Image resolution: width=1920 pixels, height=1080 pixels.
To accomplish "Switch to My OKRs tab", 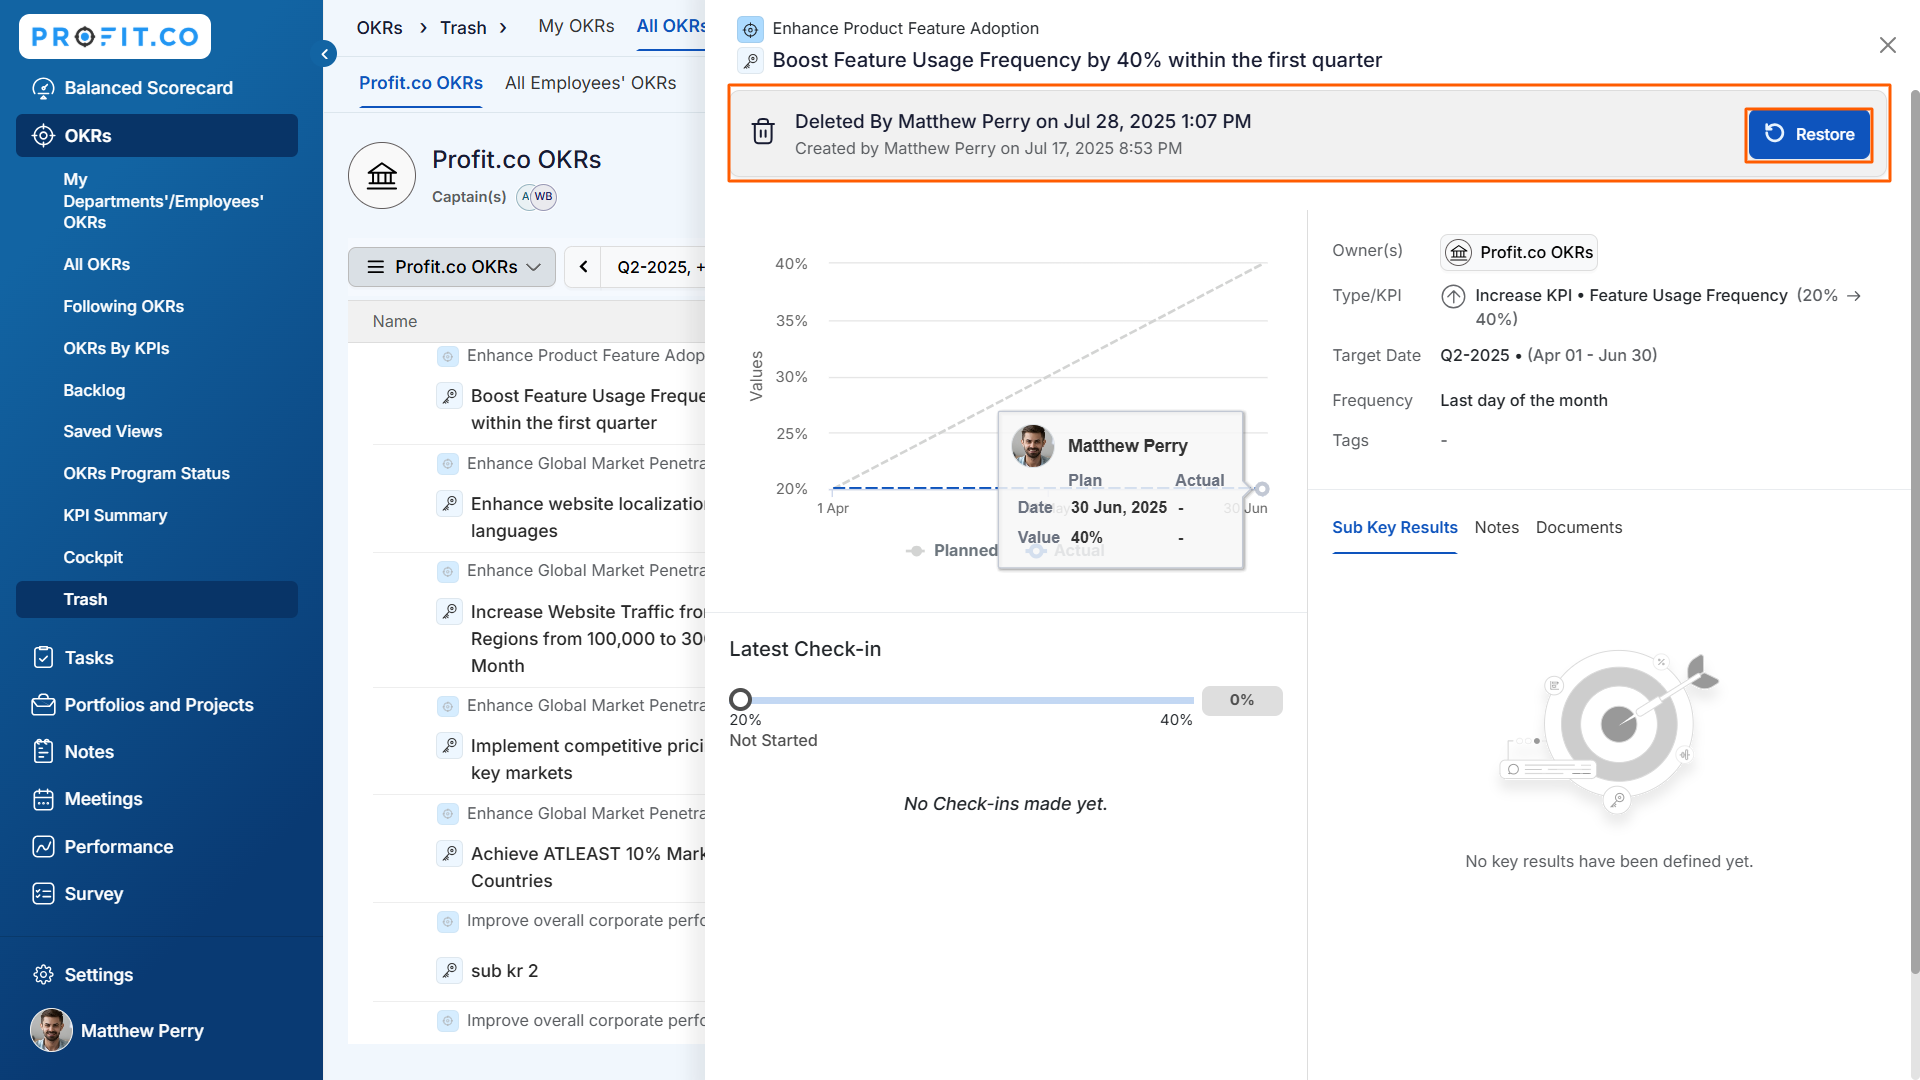I will pos(576,26).
